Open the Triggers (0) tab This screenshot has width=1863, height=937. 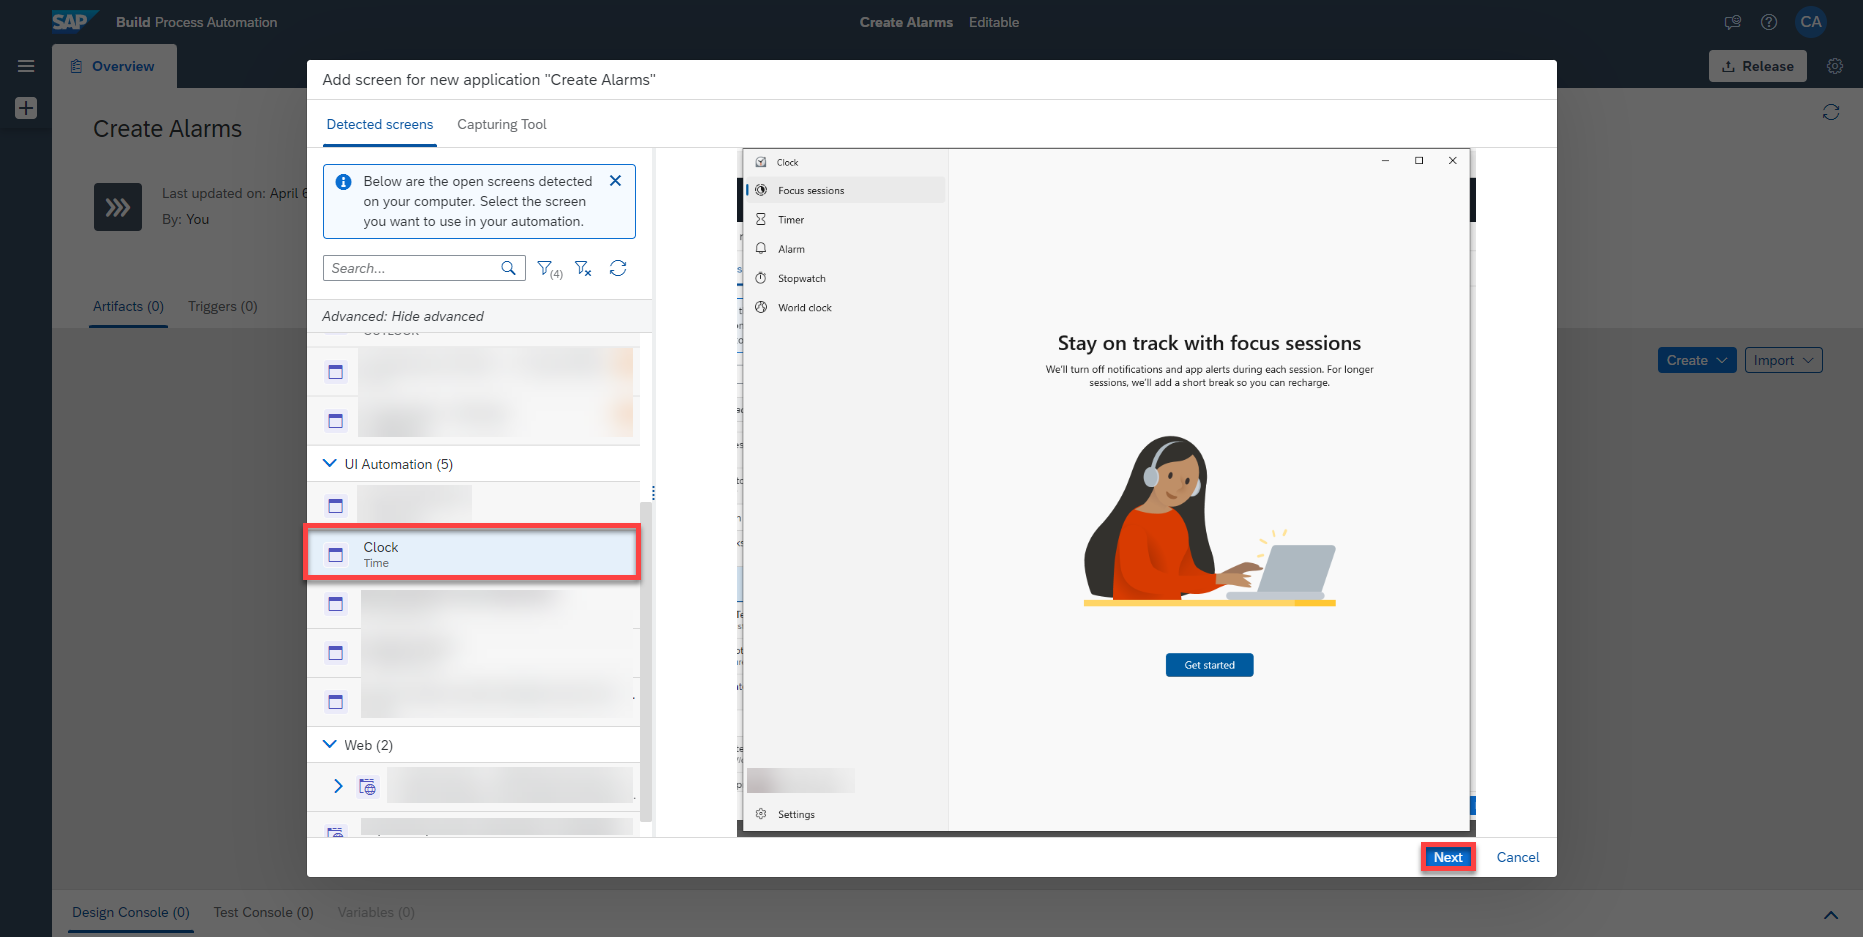coord(223,306)
